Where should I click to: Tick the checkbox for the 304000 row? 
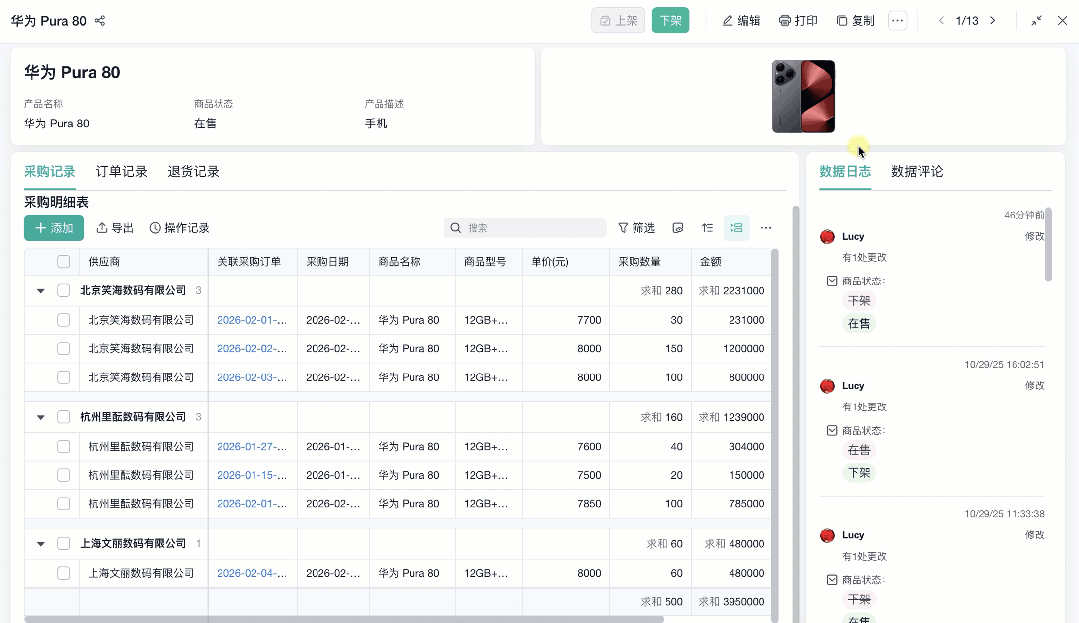[x=63, y=447]
